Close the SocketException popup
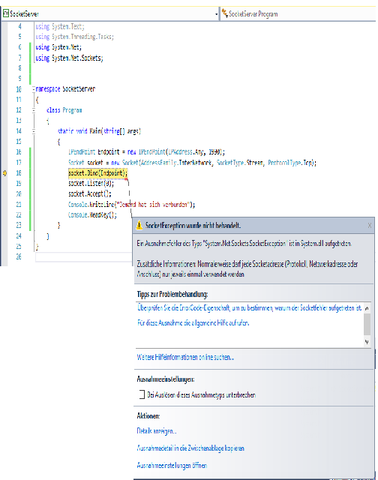Image resolution: width=378 pixels, height=480 pixels. tap(369, 226)
